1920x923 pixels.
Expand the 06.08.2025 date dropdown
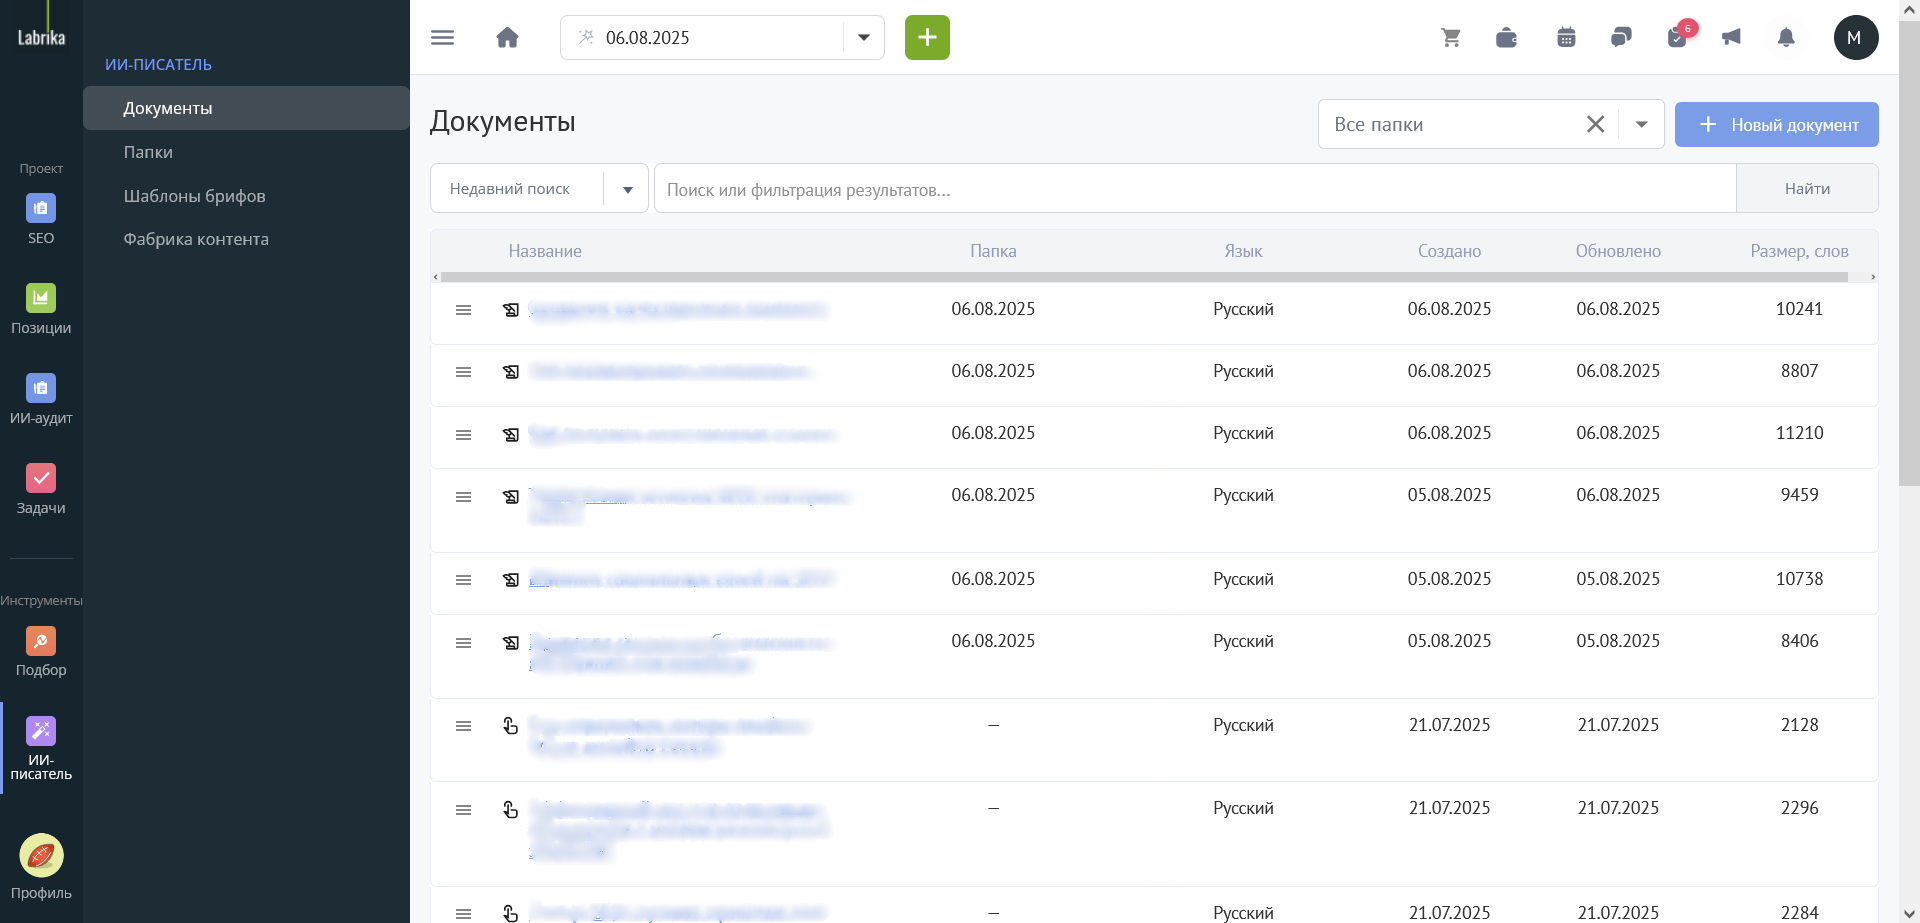[864, 38]
